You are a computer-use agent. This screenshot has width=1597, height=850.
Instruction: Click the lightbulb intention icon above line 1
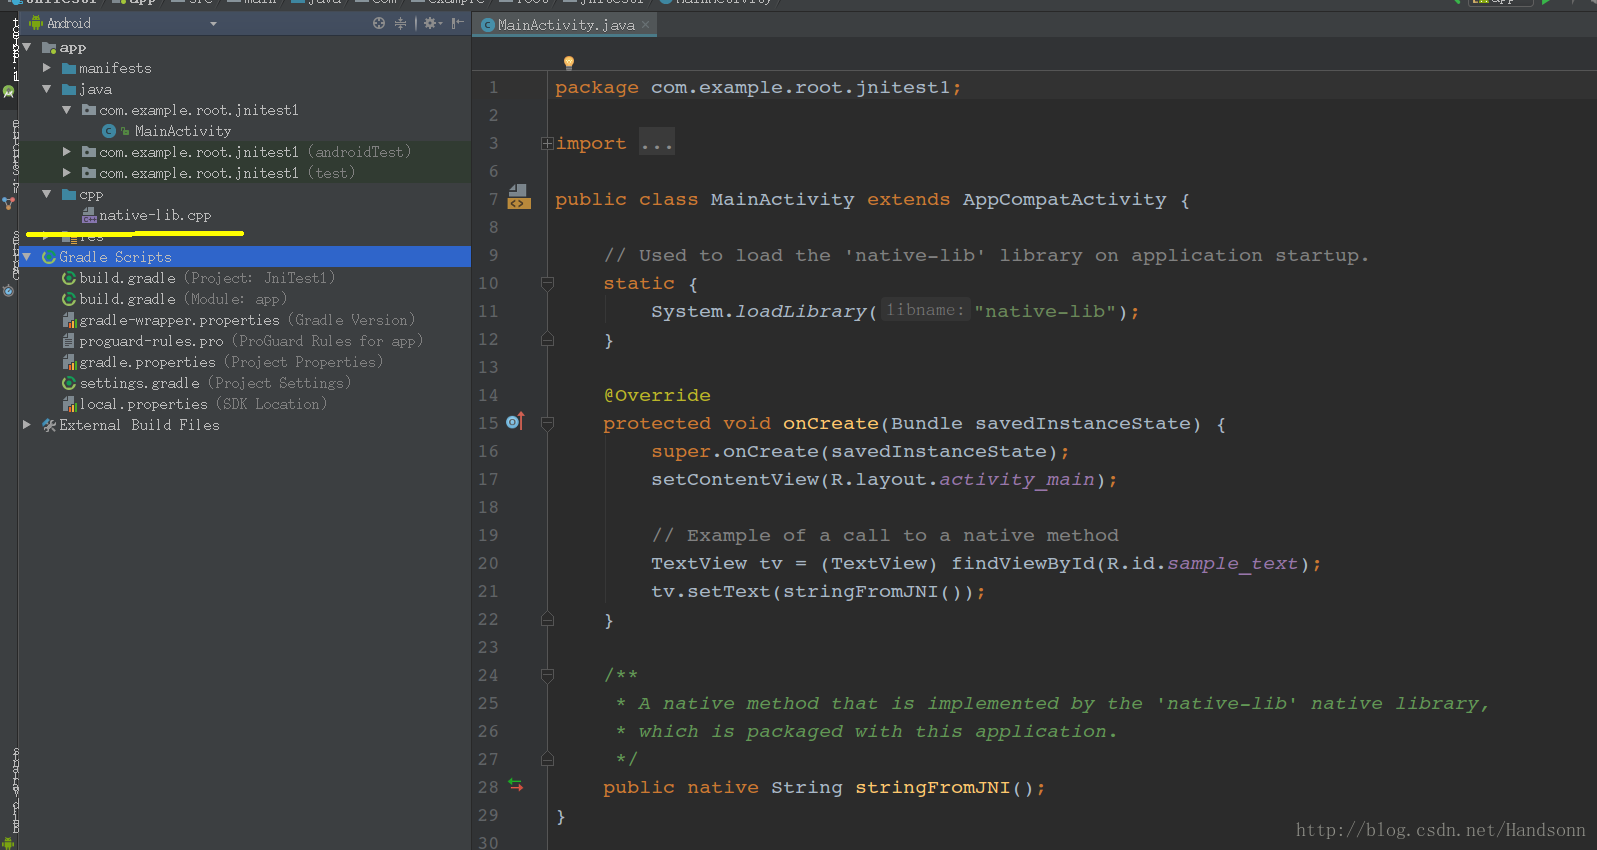click(x=569, y=63)
